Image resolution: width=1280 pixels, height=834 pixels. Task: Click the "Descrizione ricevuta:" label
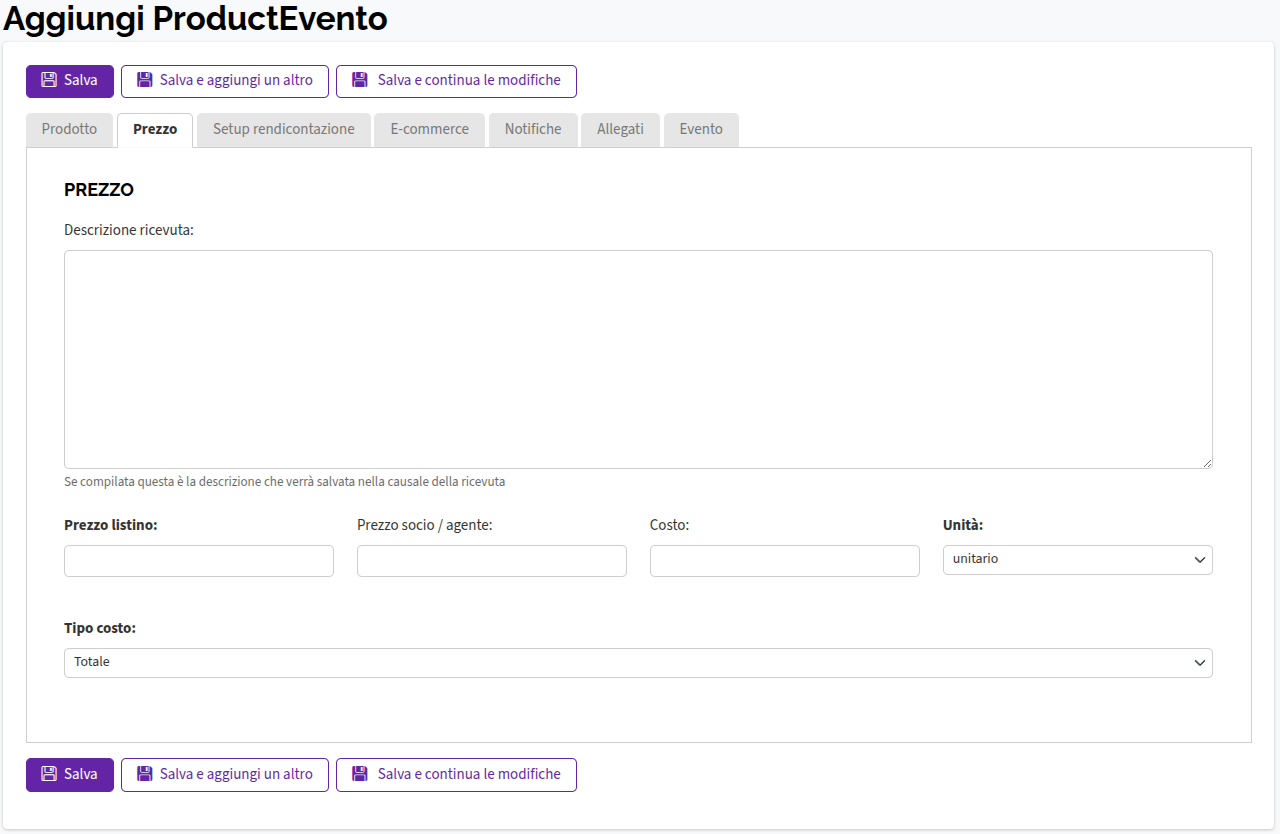129,230
